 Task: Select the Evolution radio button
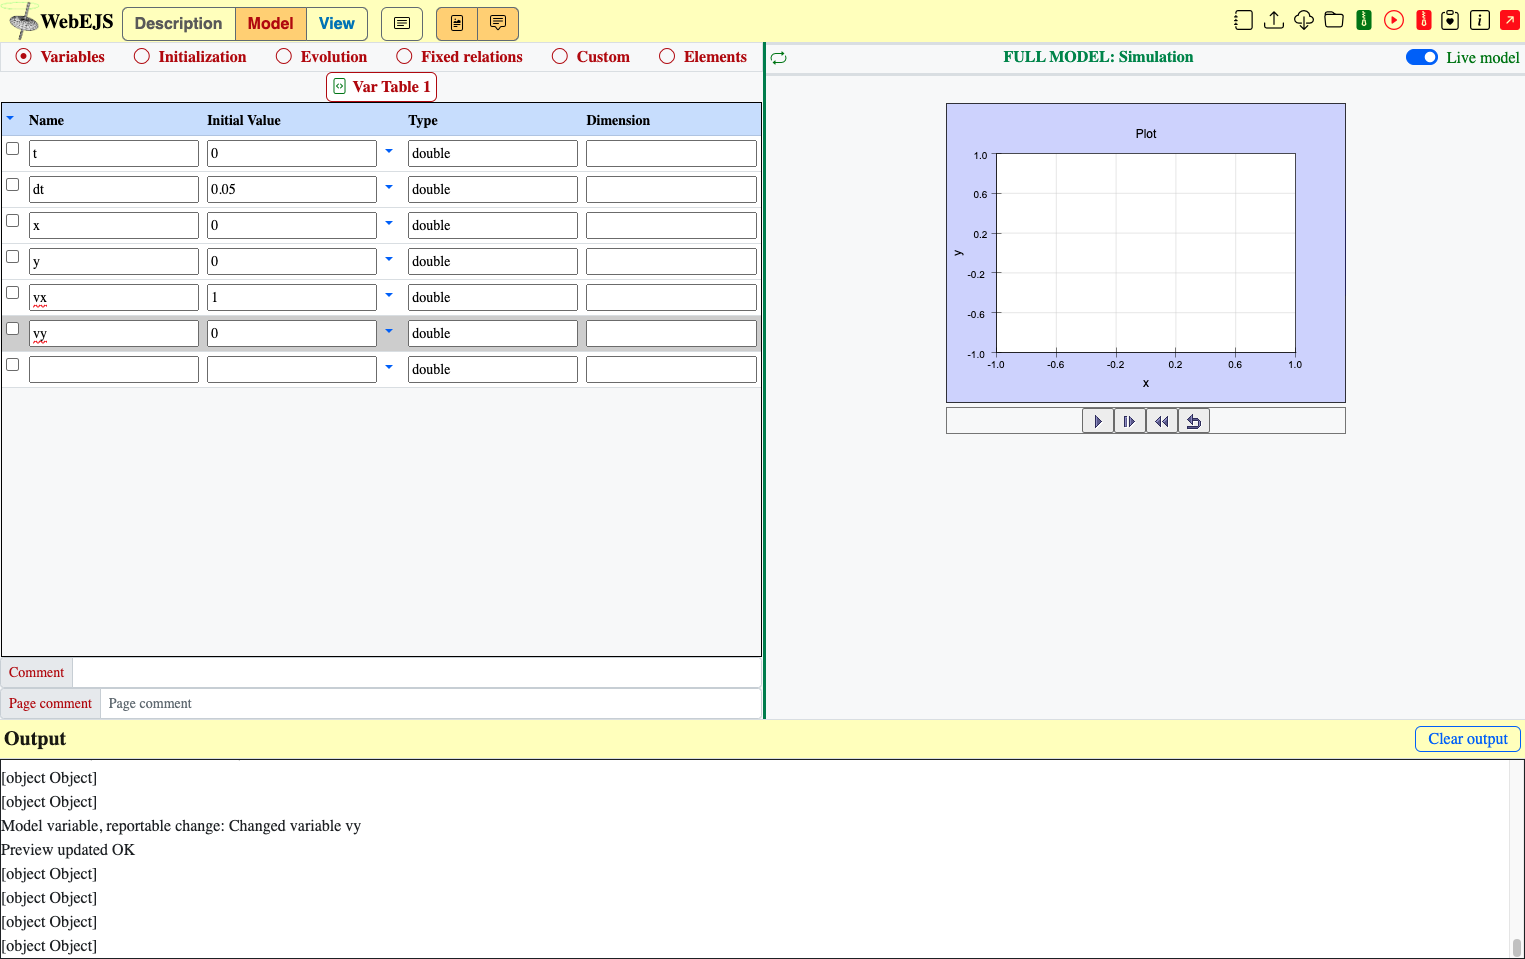coord(284,57)
